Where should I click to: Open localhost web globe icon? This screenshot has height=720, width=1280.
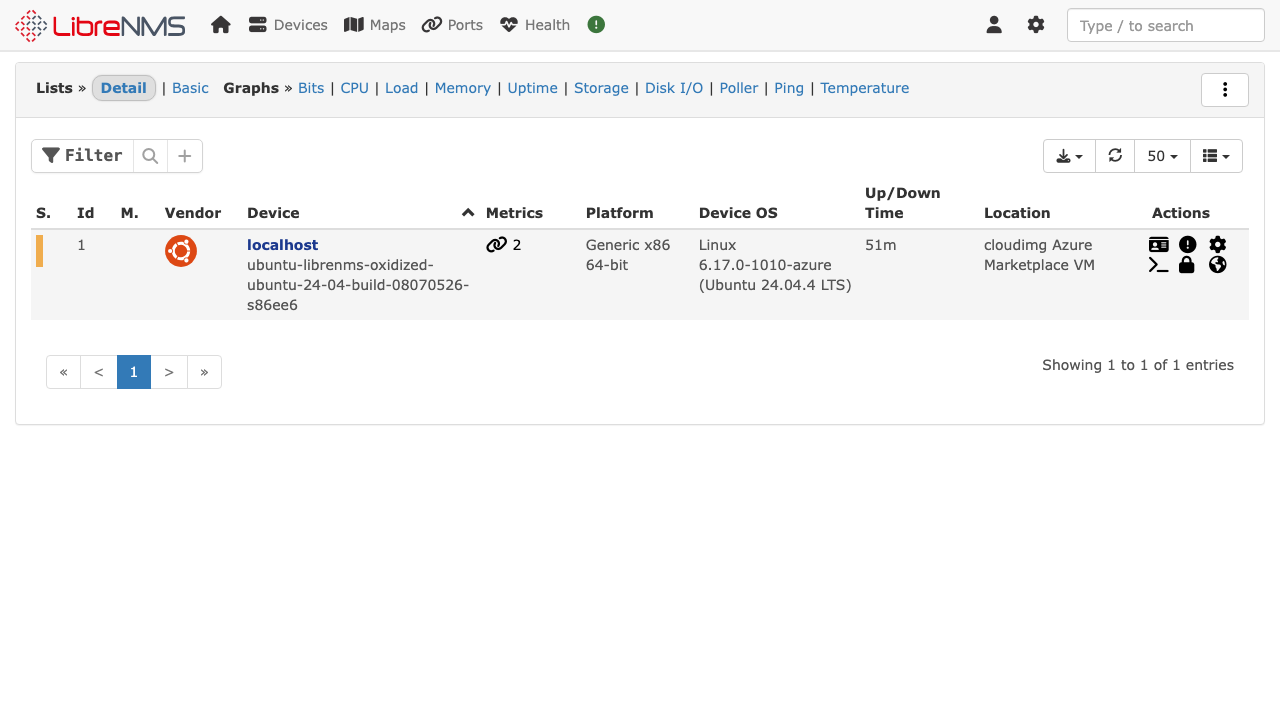1218,265
